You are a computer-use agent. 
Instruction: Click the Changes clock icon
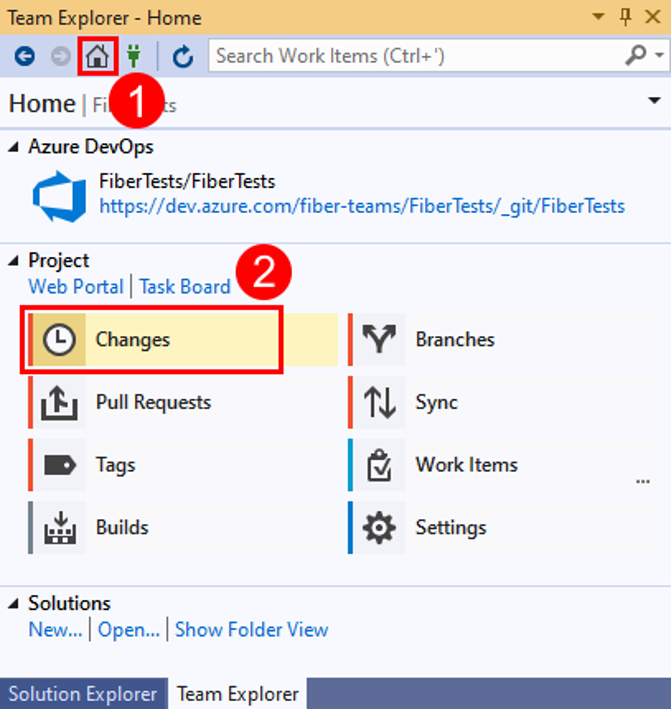click(59, 340)
